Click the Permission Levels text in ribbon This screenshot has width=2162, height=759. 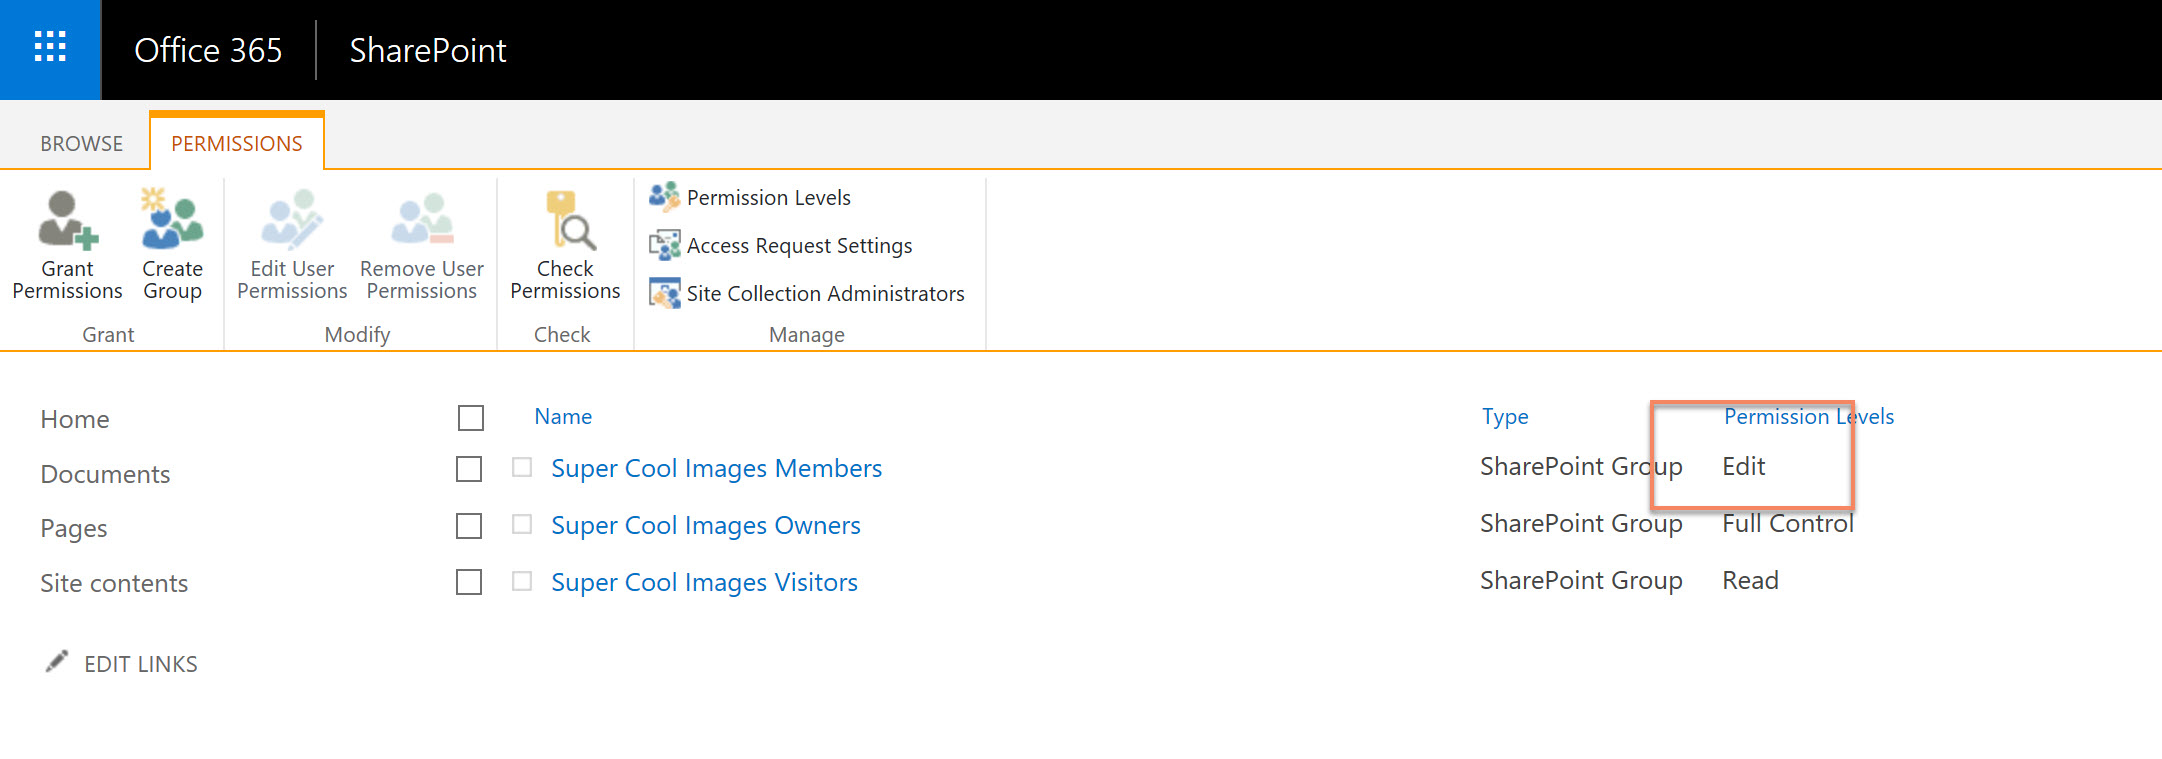coord(769,198)
